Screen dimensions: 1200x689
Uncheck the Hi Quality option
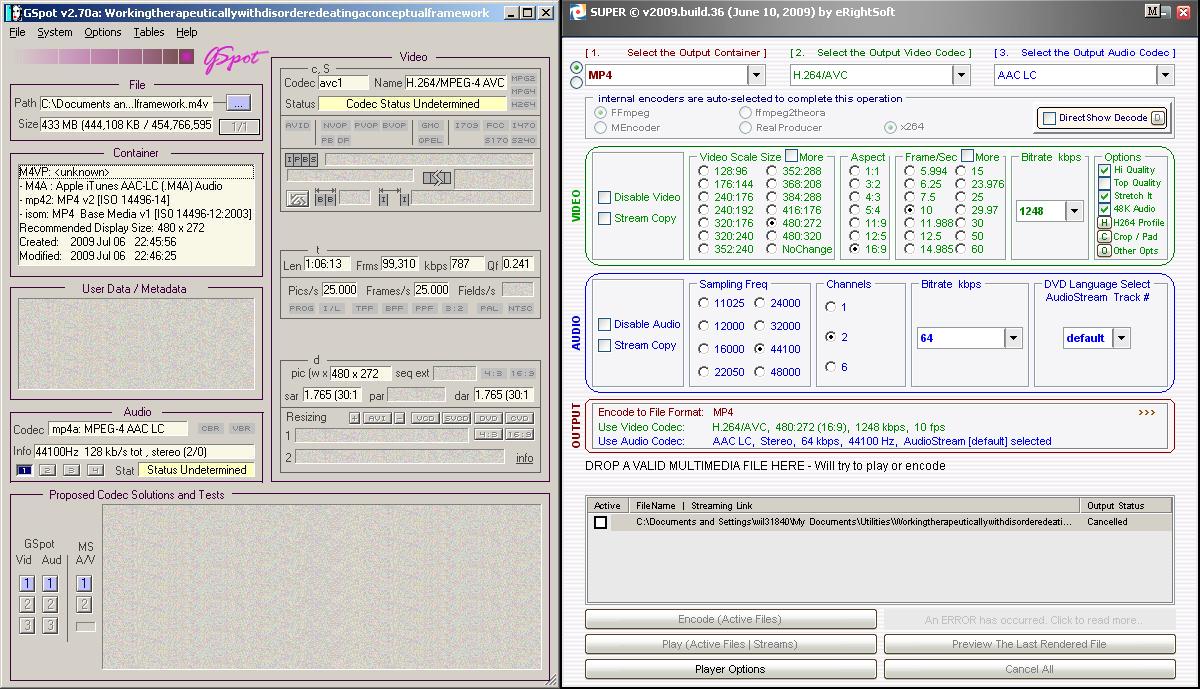(x=1104, y=170)
